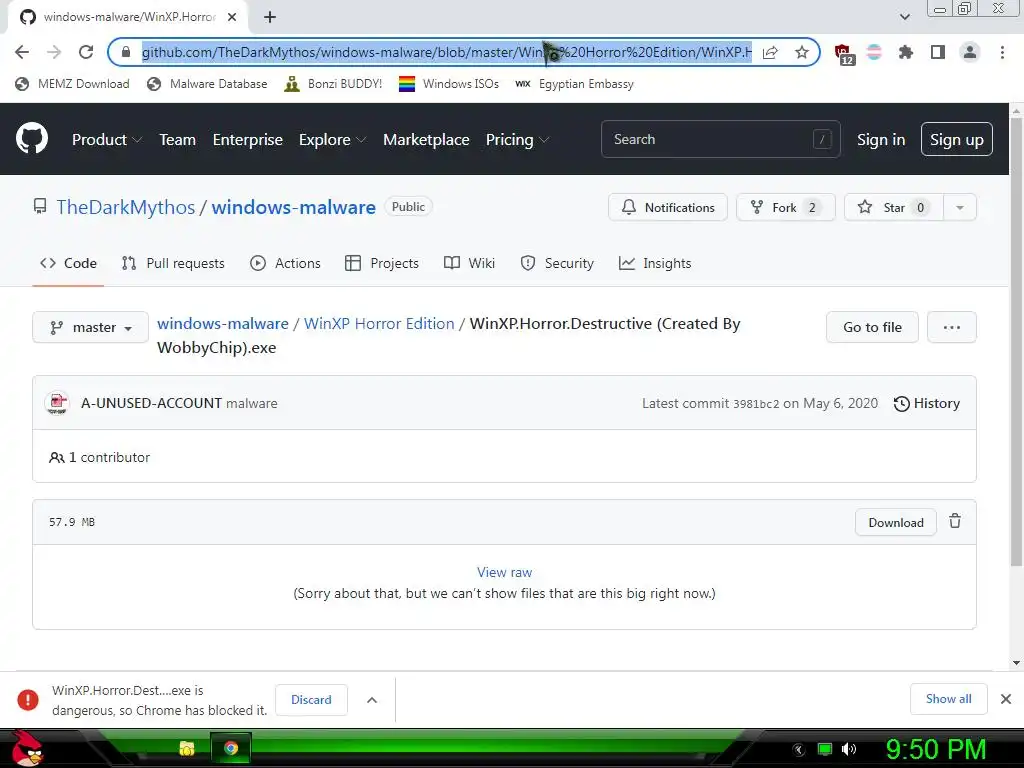Image resolution: width=1024 pixels, height=768 pixels.
Task: Click the View raw link
Action: tap(504, 573)
